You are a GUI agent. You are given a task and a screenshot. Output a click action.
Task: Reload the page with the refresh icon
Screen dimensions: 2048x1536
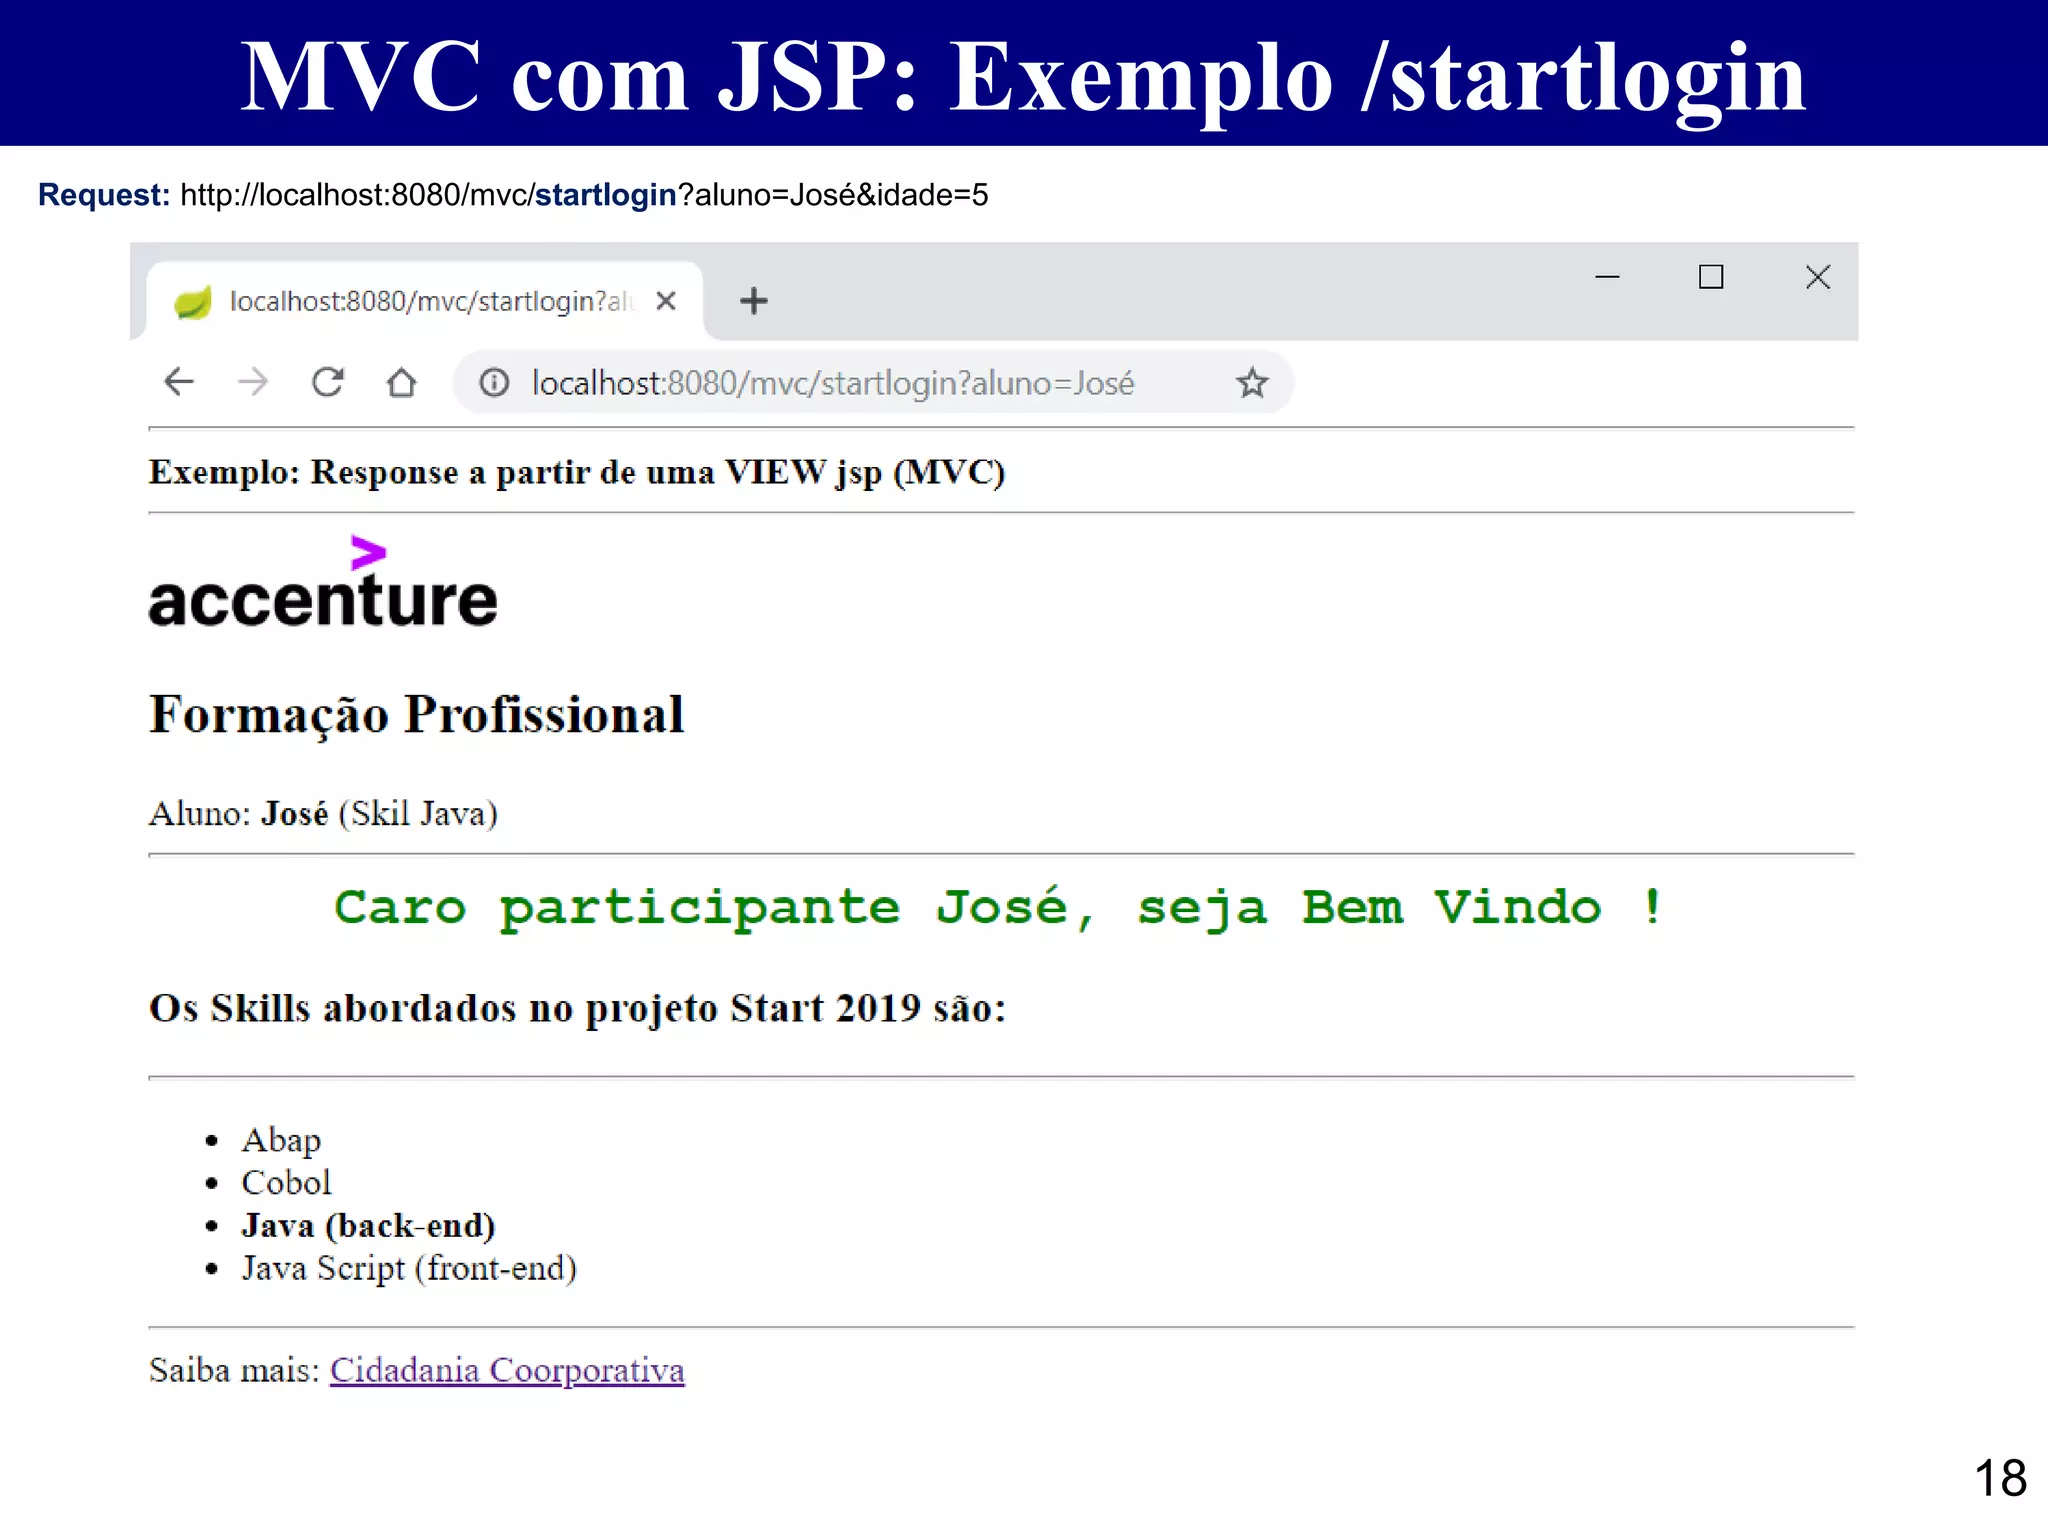tap(327, 382)
